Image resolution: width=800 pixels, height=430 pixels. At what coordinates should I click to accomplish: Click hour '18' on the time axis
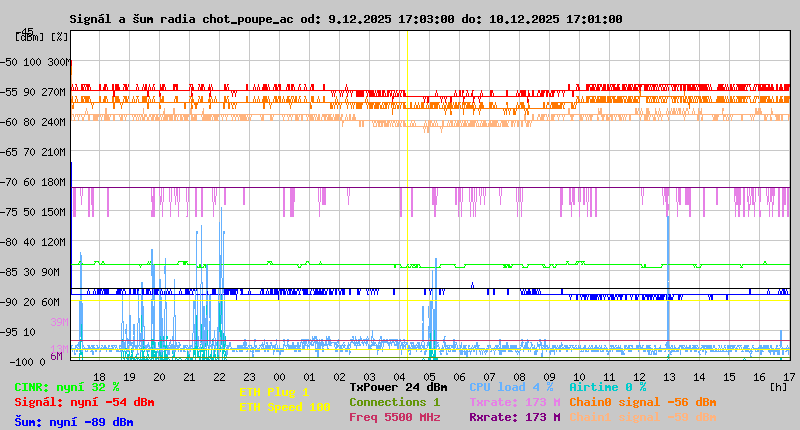coord(99,377)
